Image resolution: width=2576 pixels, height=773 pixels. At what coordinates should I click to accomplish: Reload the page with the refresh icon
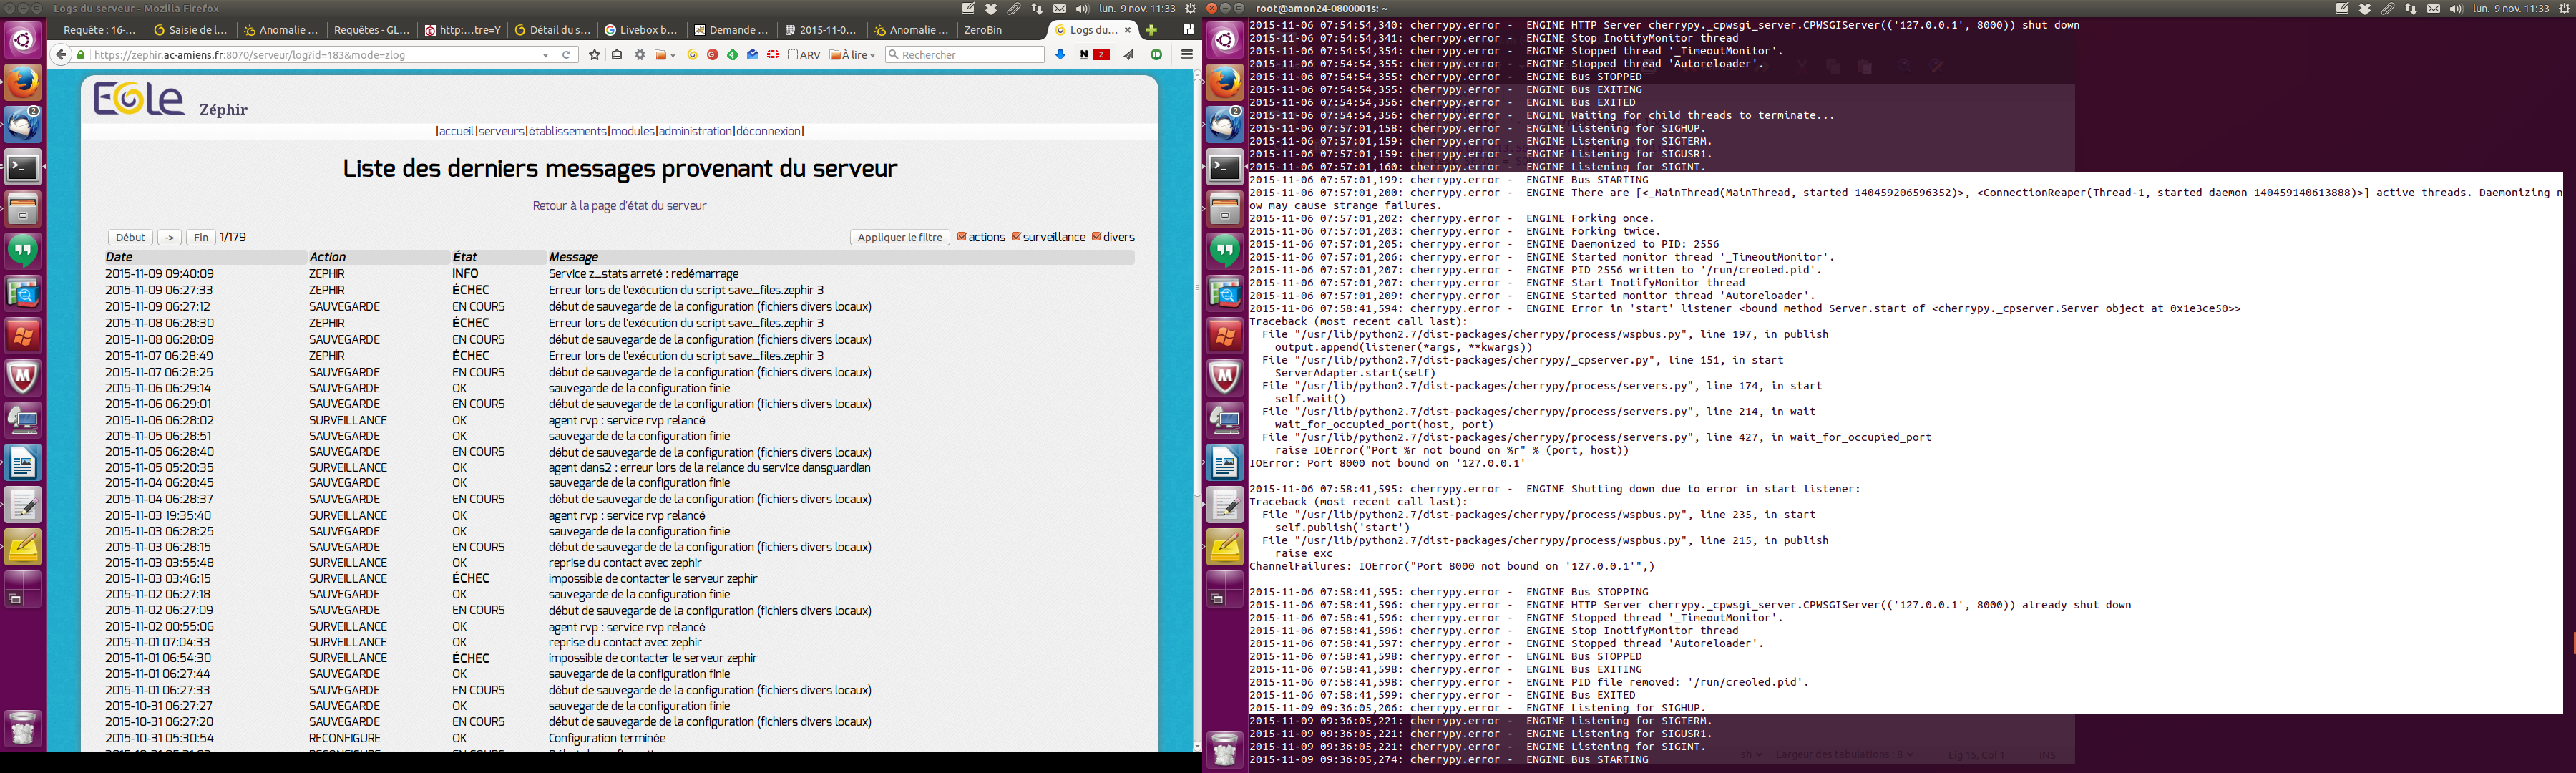point(567,55)
